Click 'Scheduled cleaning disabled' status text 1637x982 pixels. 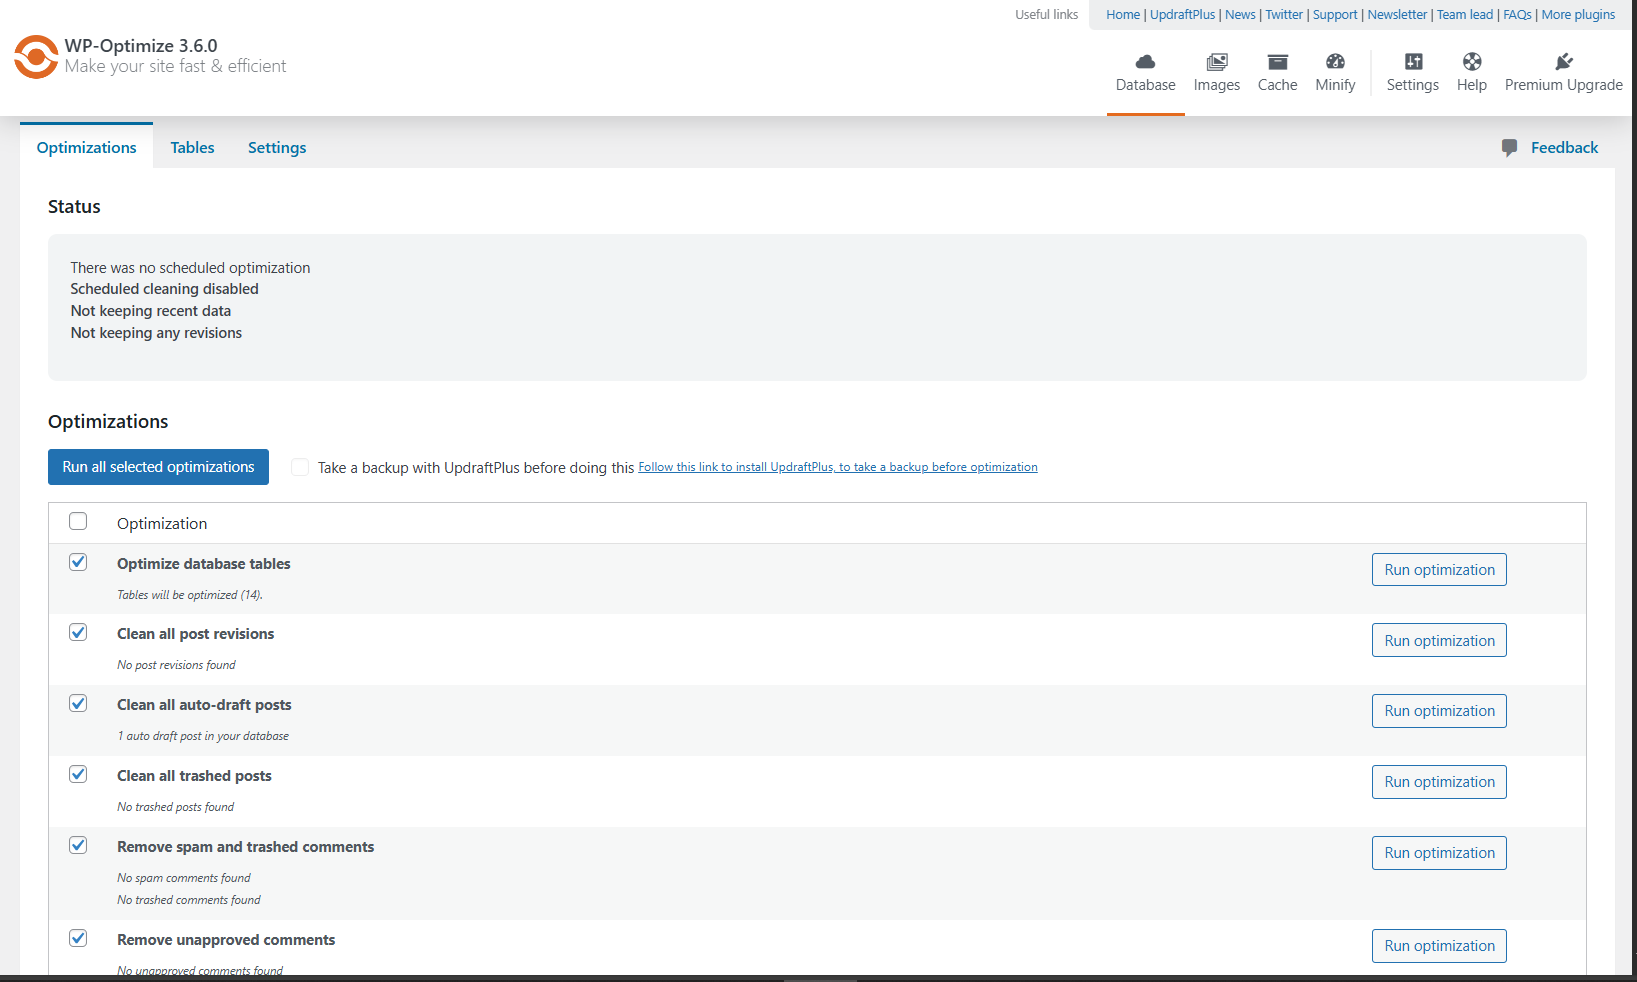coord(164,289)
